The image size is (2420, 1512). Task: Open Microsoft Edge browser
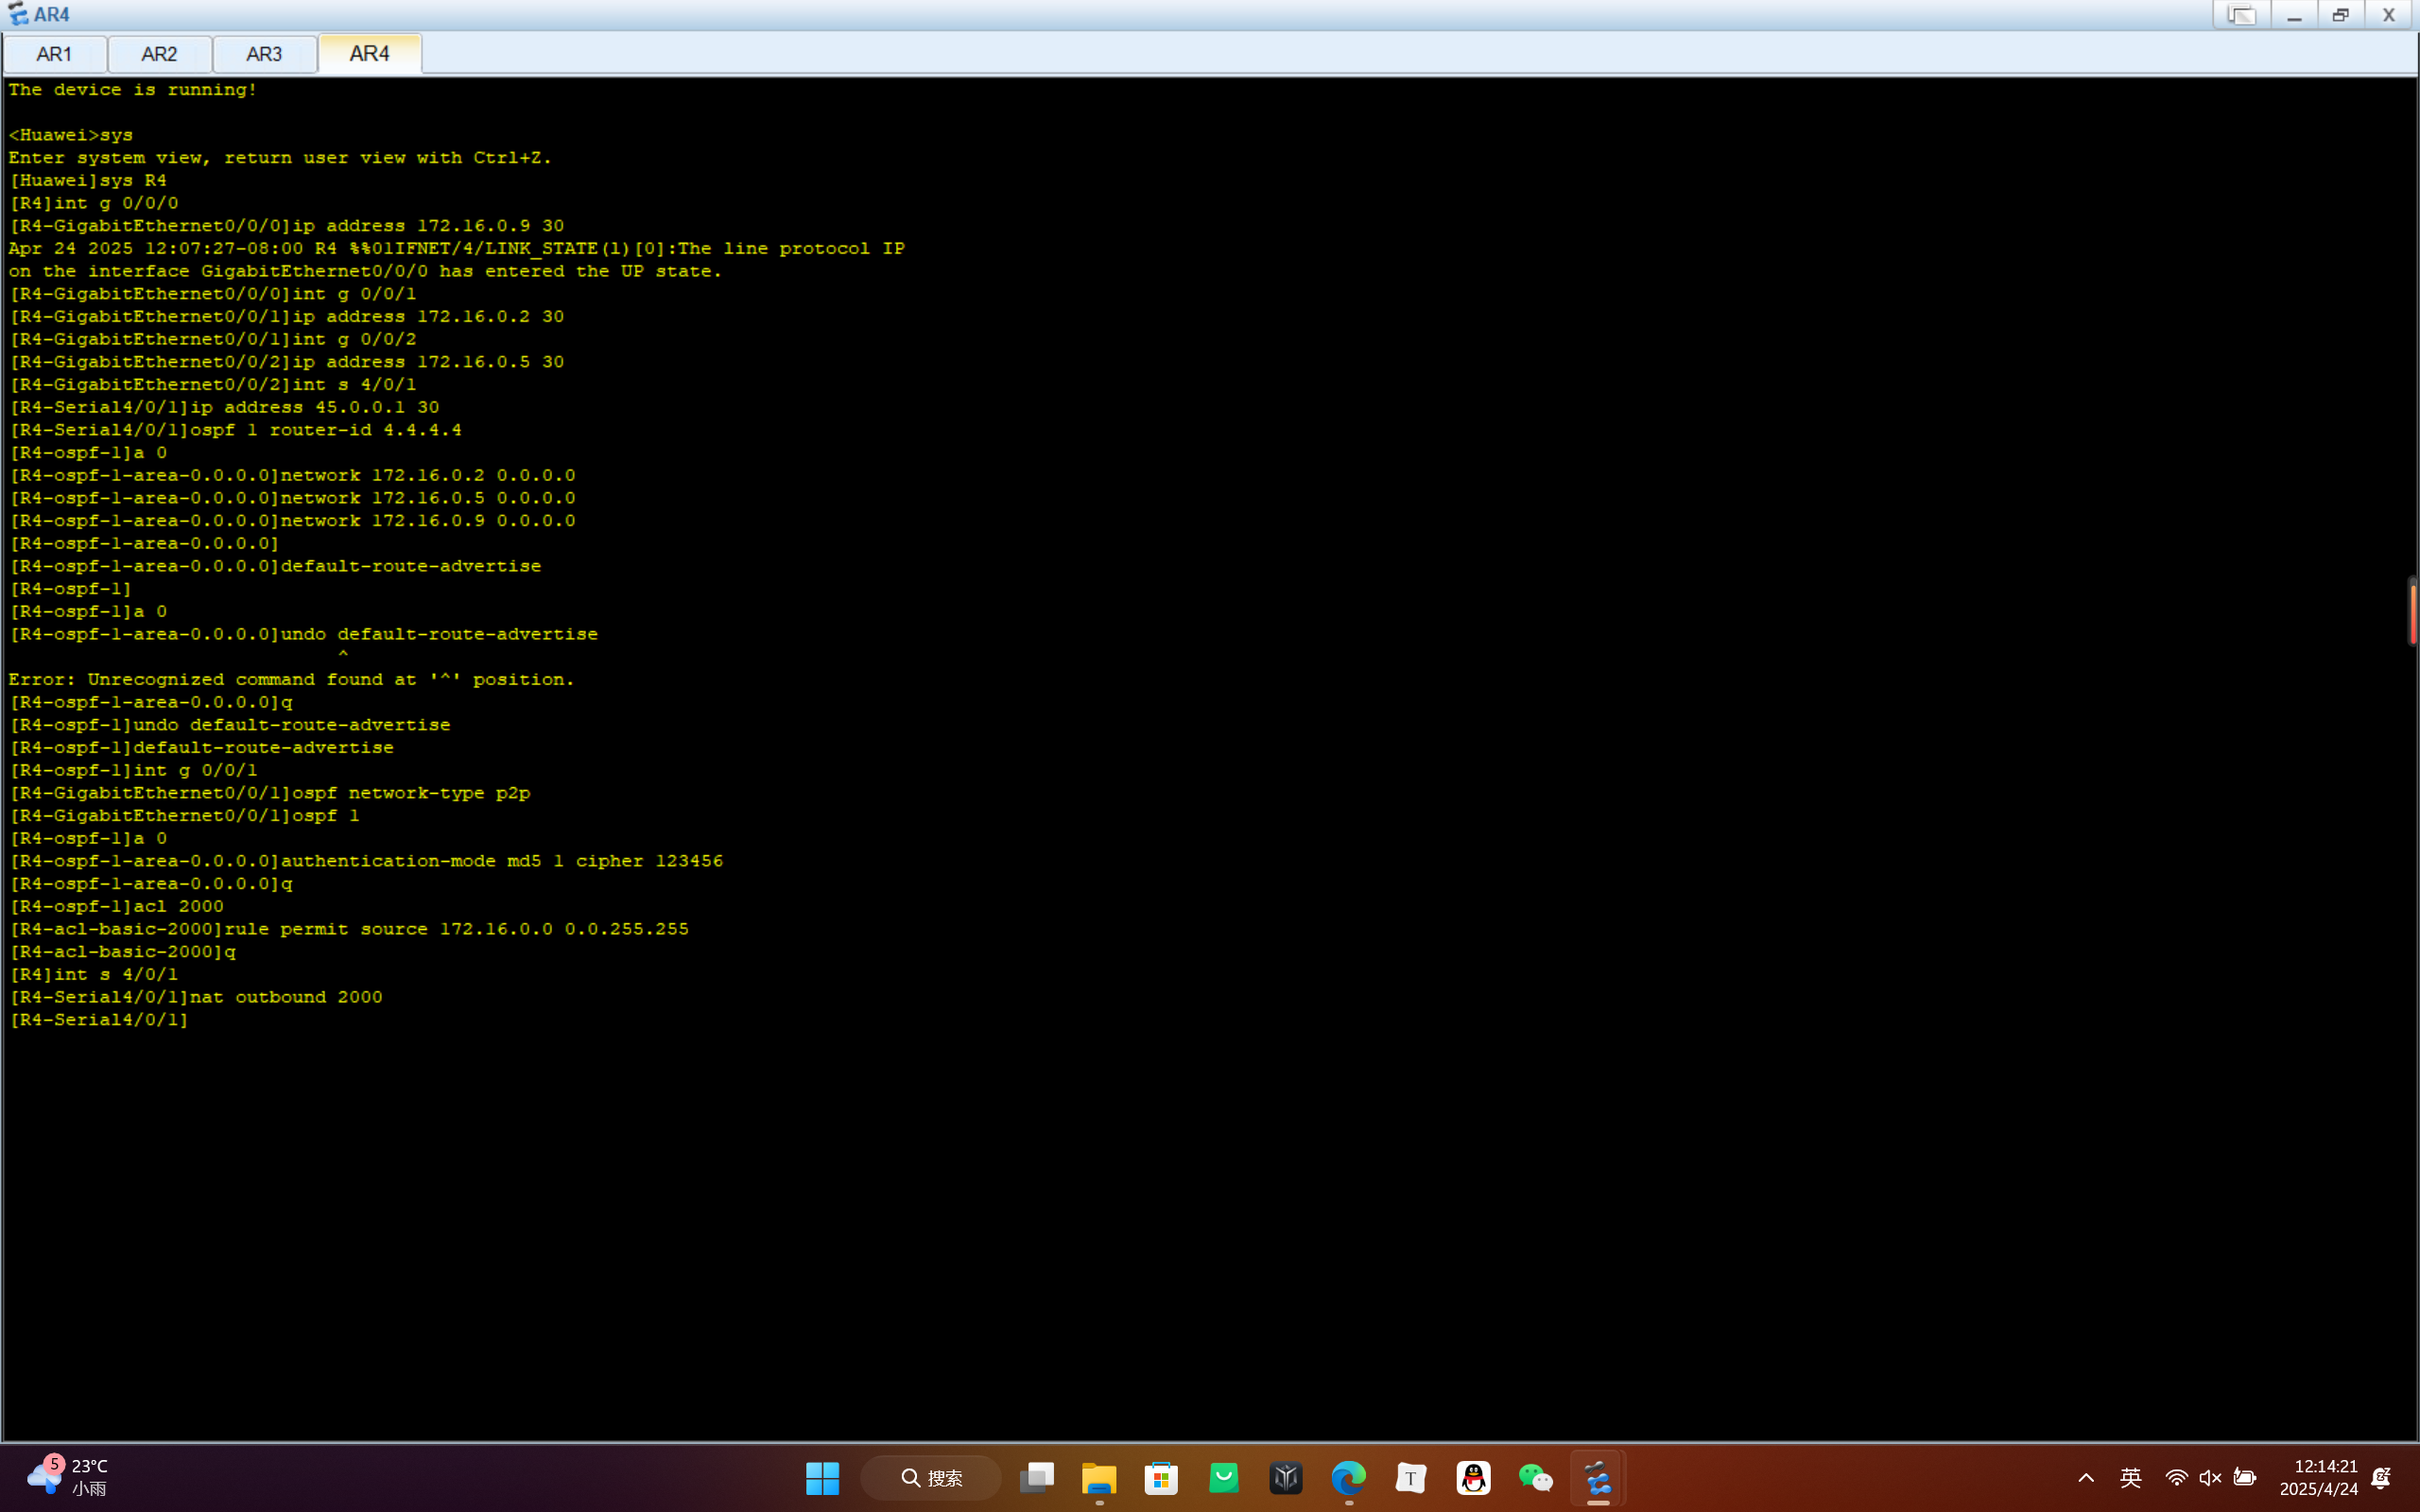[x=1348, y=1478]
